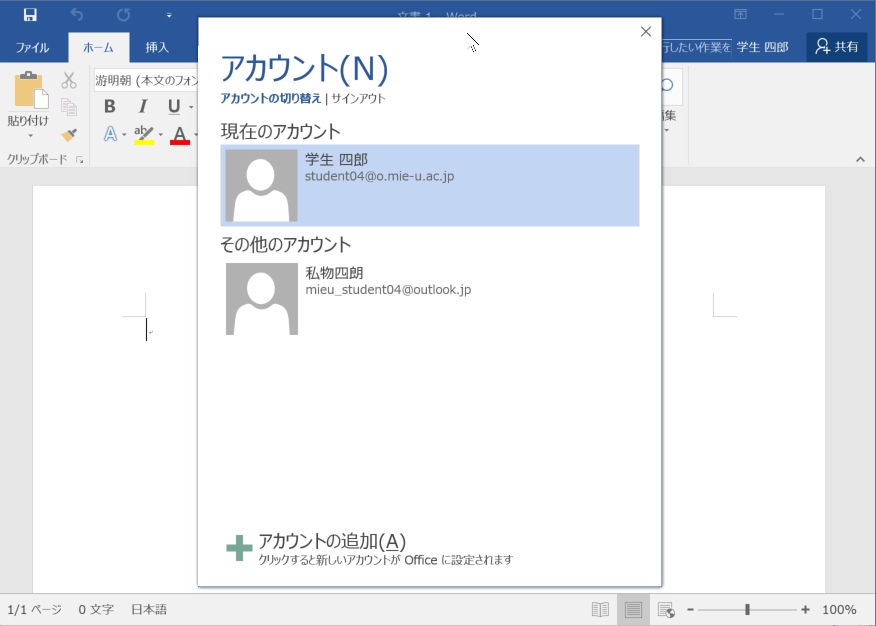Image resolution: width=876 pixels, height=626 pixels.
Task: Click 0 文字 word count
Action: (x=96, y=609)
